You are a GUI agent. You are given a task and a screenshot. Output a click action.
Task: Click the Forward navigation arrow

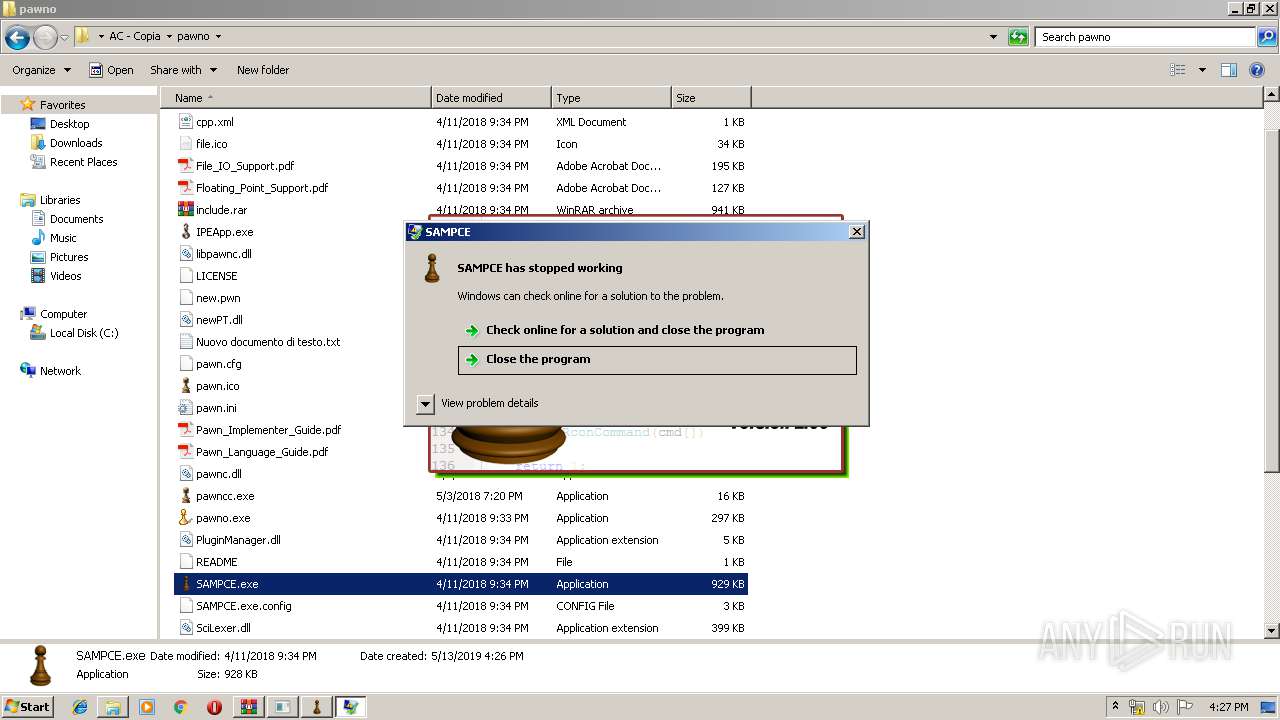(45, 38)
